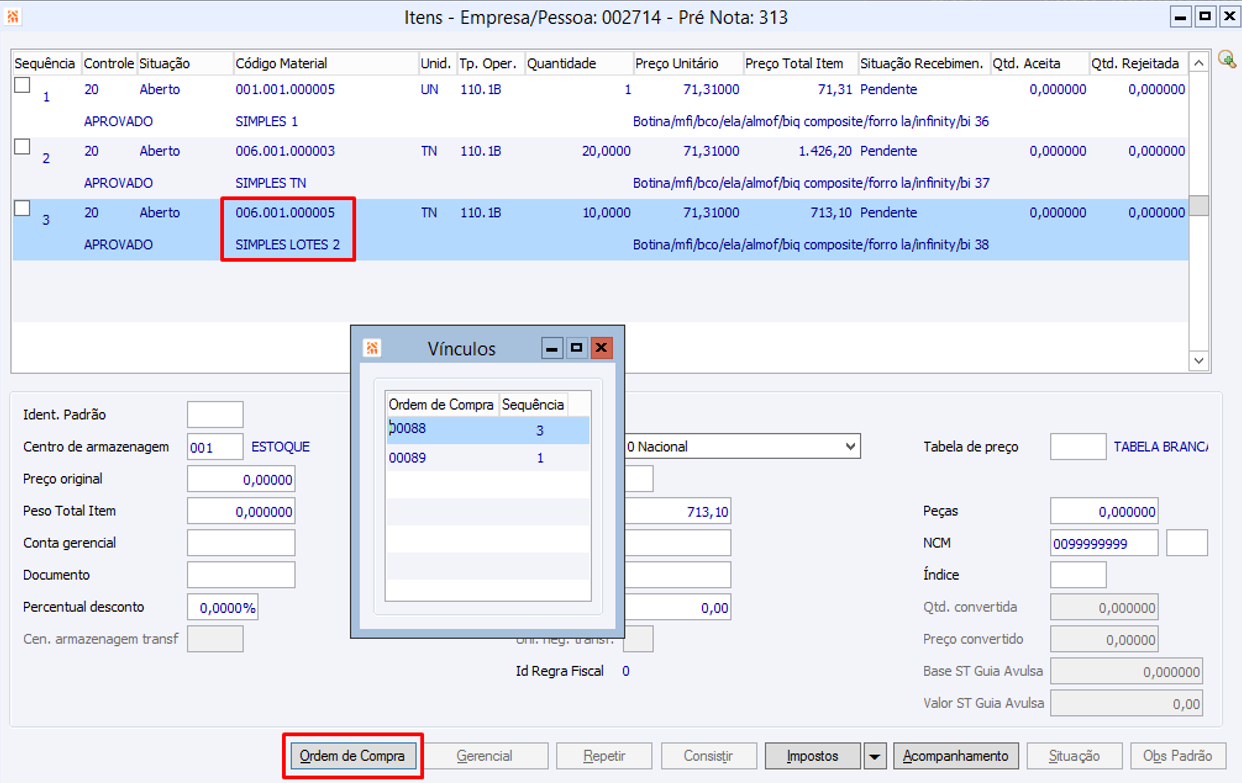
Task: Close the Vínculos popup window
Action: [x=601, y=348]
